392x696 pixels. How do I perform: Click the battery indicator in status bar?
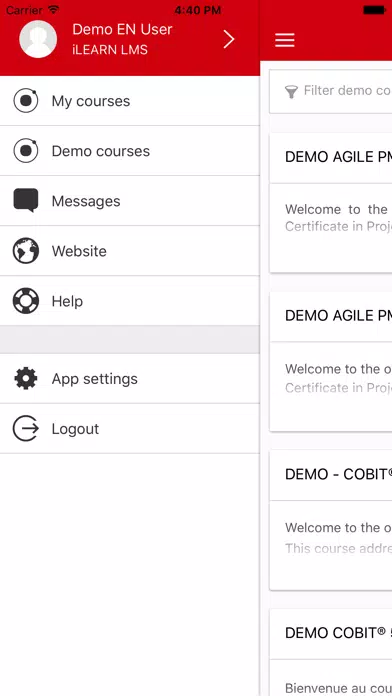coord(374,10)
